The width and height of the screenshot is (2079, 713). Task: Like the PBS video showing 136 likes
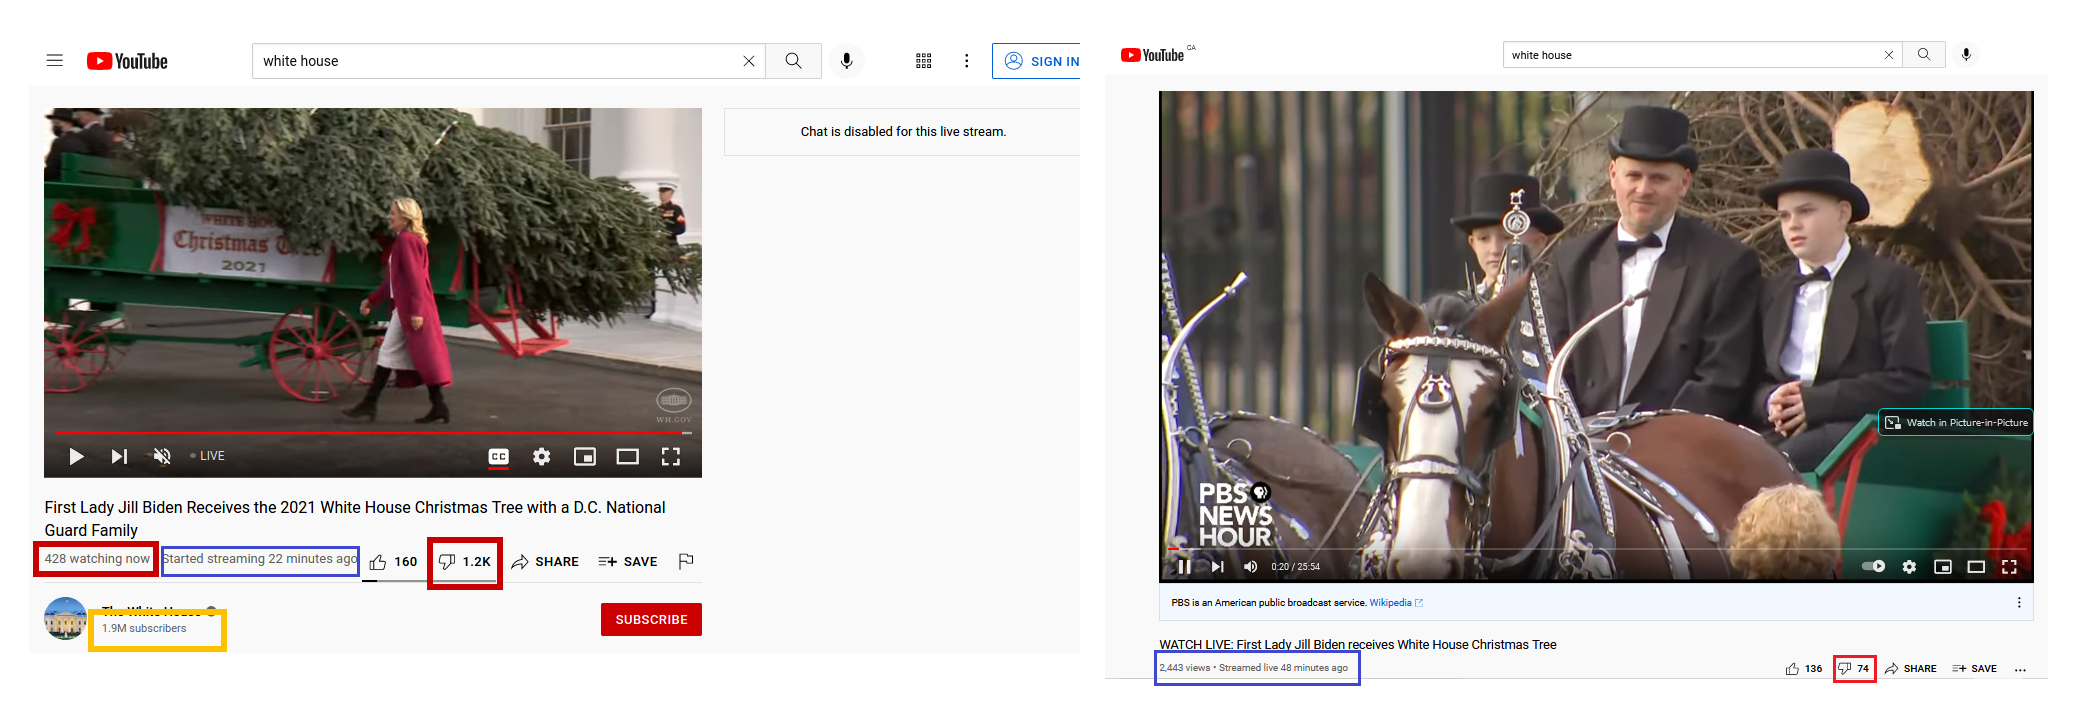coord(1804,669)
